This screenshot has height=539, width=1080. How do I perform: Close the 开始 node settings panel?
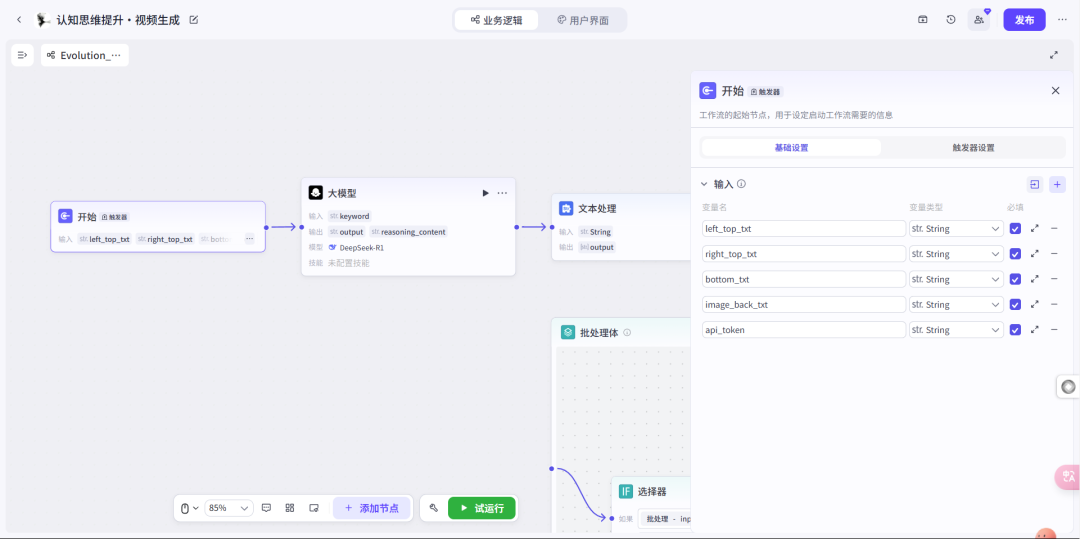tap(1055, 91)
